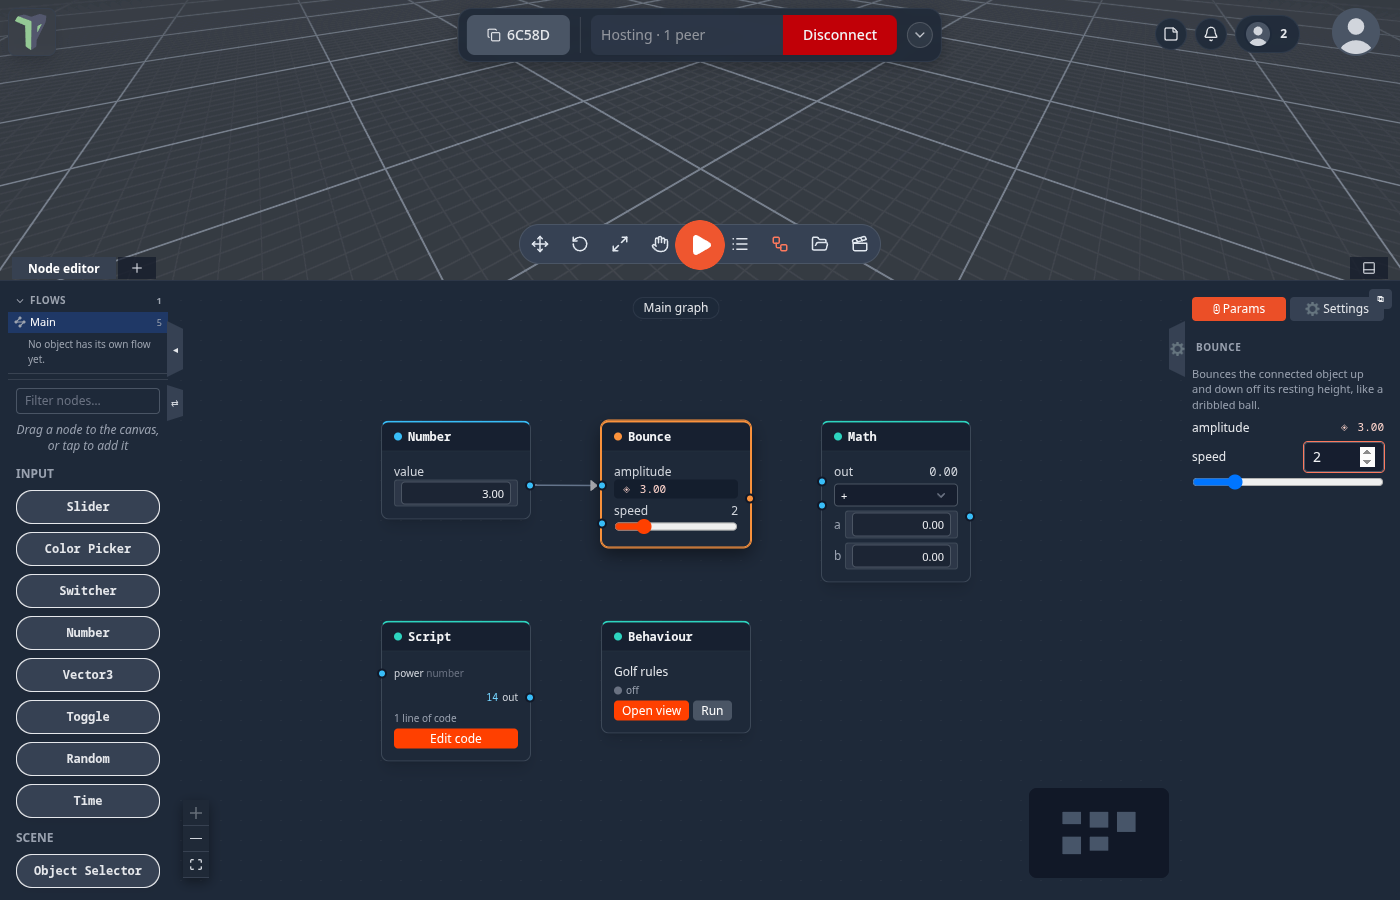Switch to the Settings tab
This screenshot has width=1400, height=900.
click(1337, 309)
